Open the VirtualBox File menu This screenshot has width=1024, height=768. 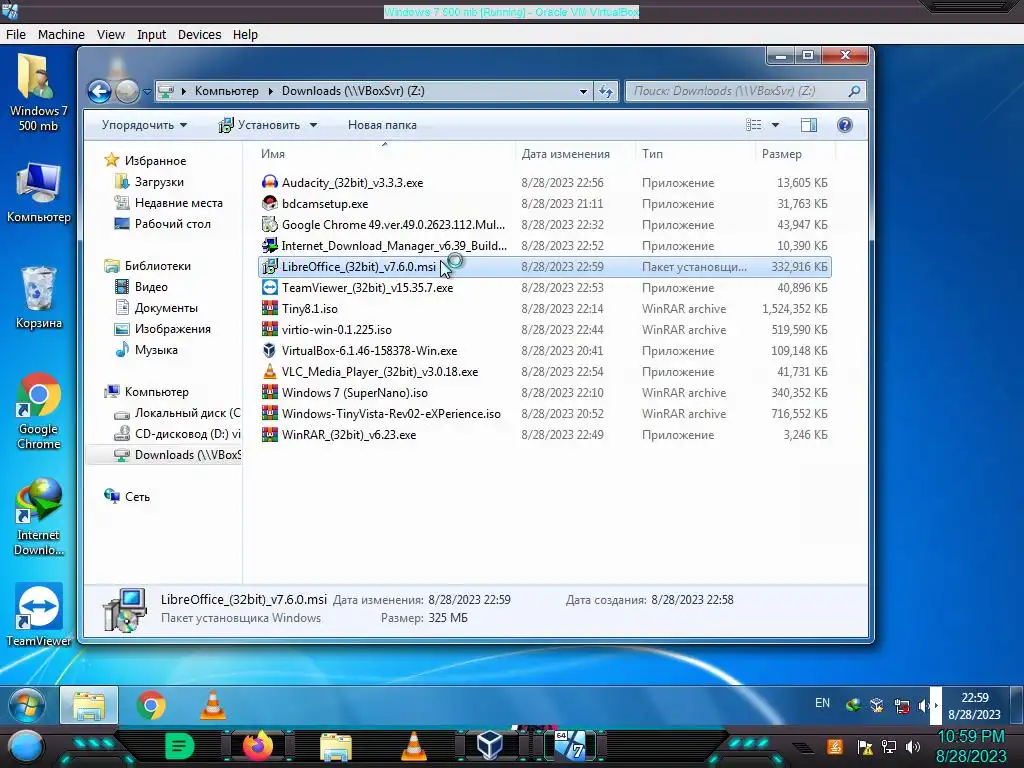(16, 35)
